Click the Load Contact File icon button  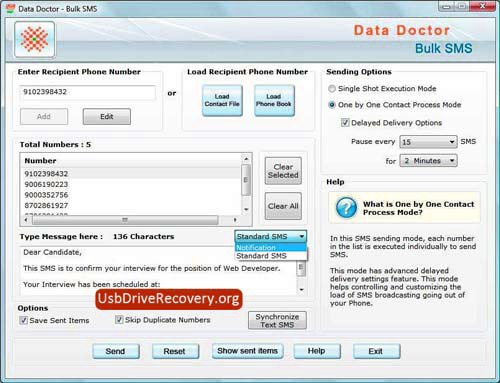222,100
